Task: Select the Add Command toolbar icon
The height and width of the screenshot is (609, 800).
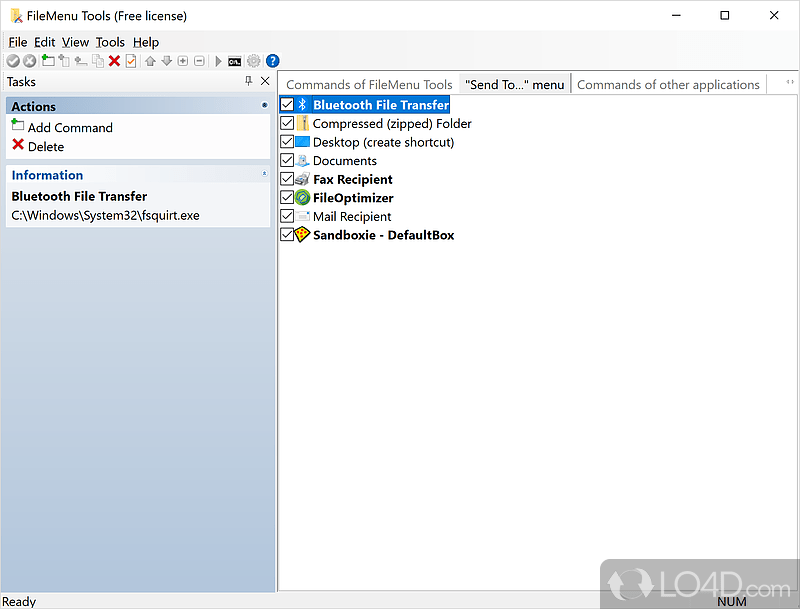Action: tap(46, 61)
